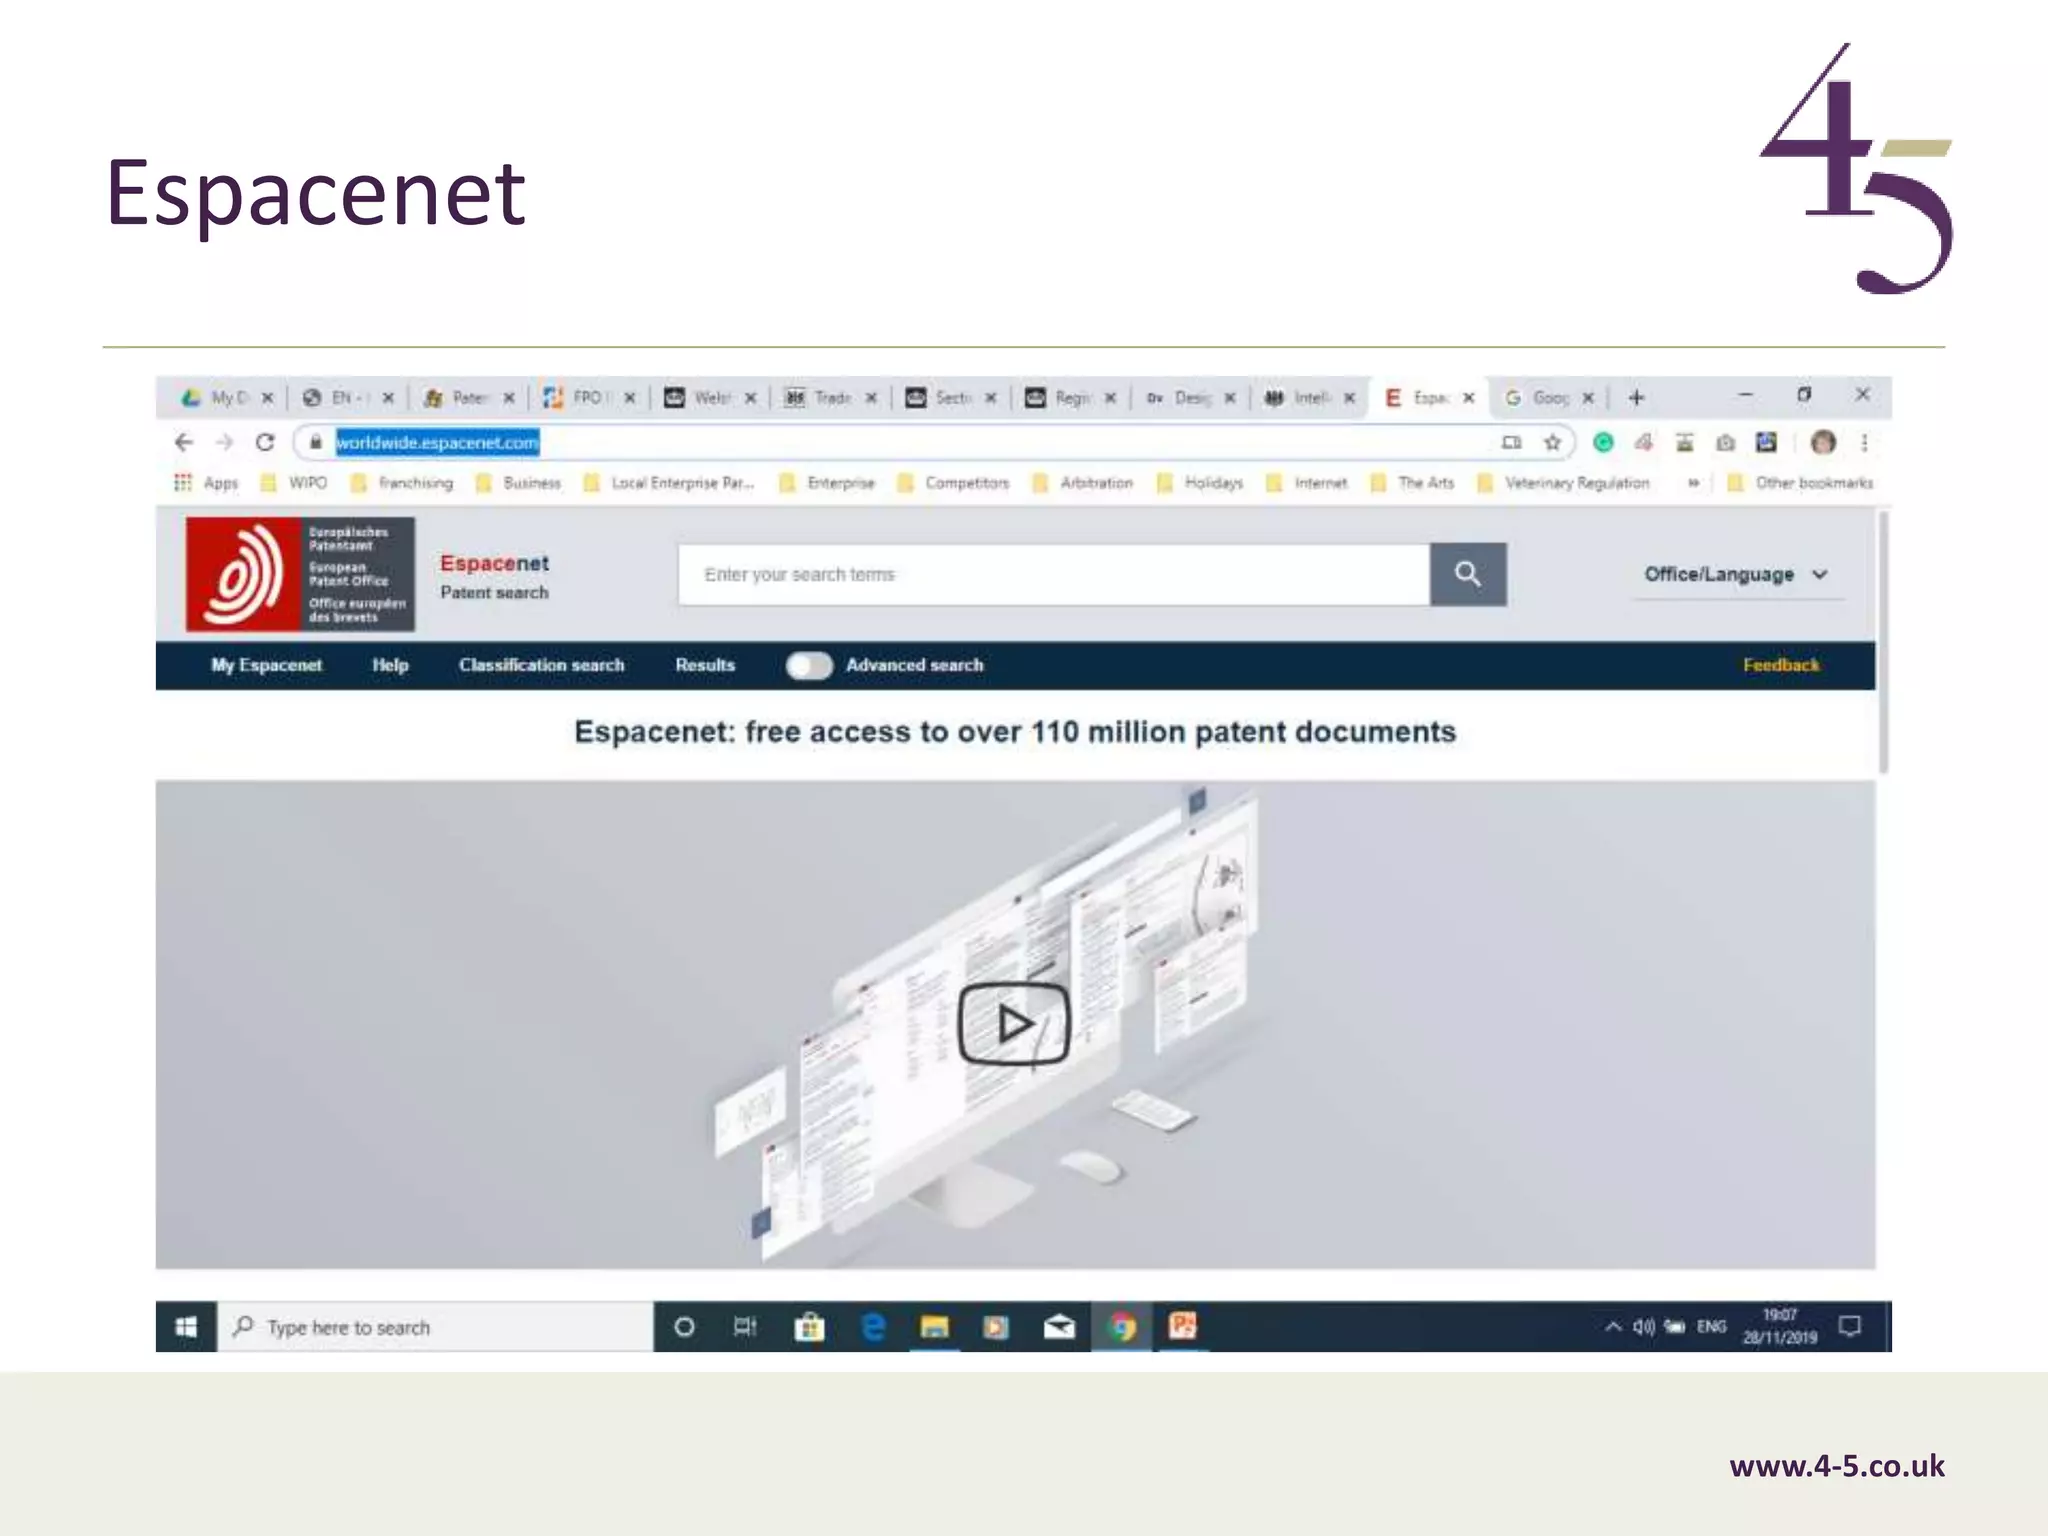The width and height of the screenshot is (2048, 1536).
Task: Open the ENG language indicator
Action: click(1712, 1327)
